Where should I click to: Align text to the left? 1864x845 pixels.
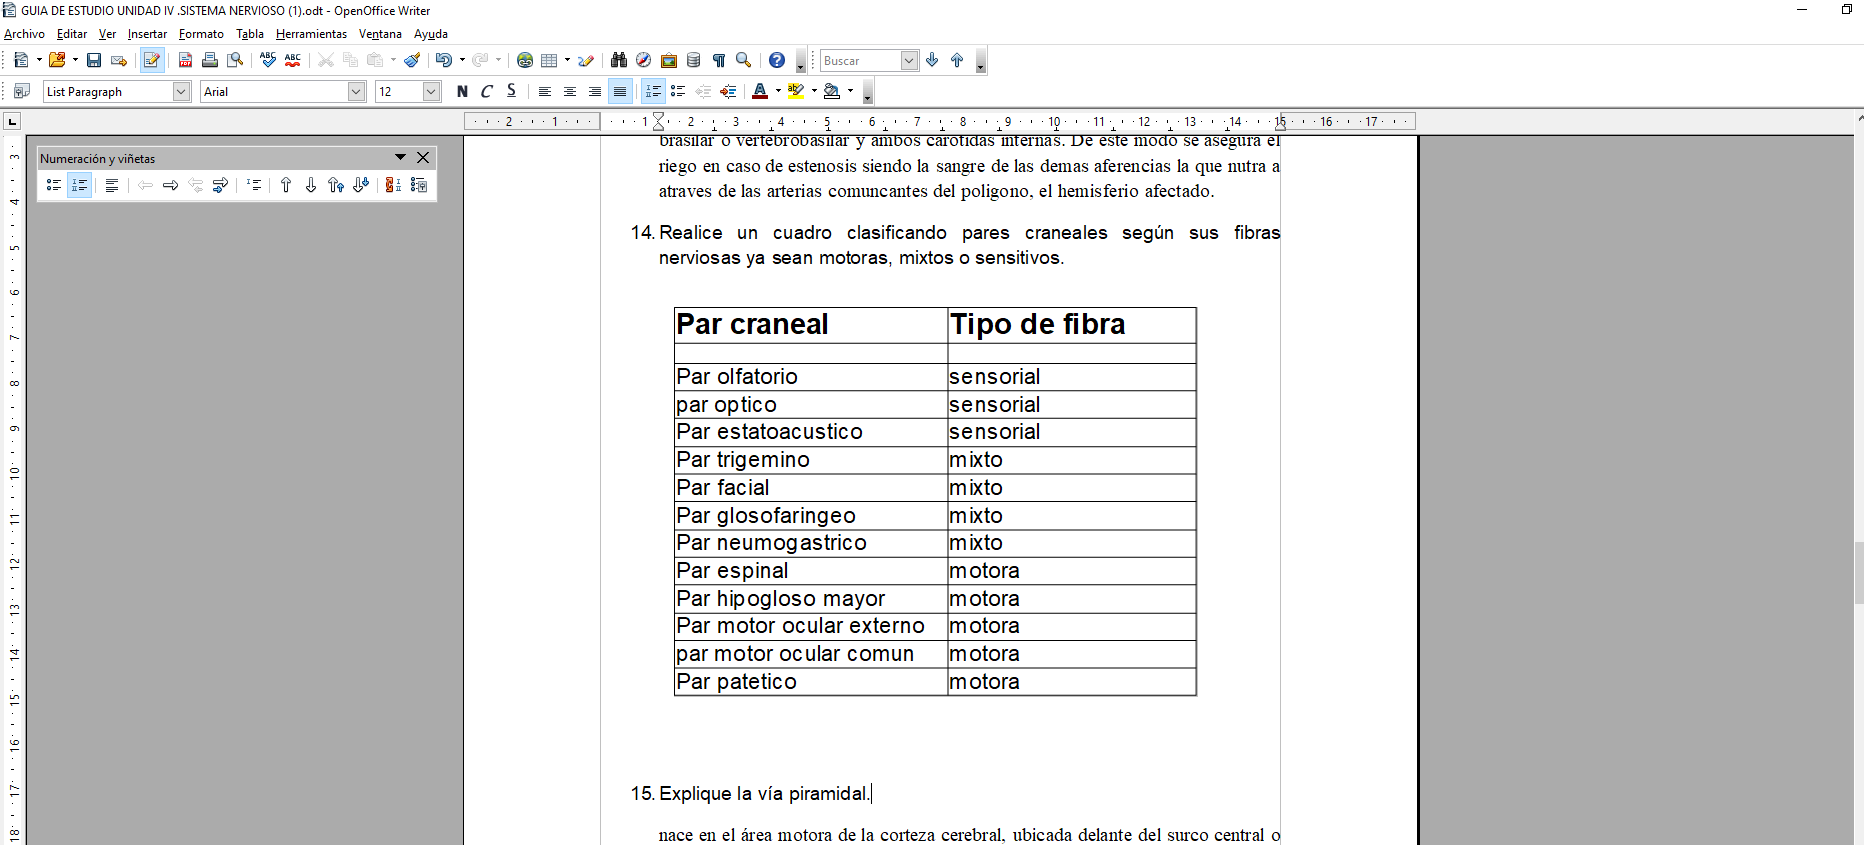pos(545,92)
